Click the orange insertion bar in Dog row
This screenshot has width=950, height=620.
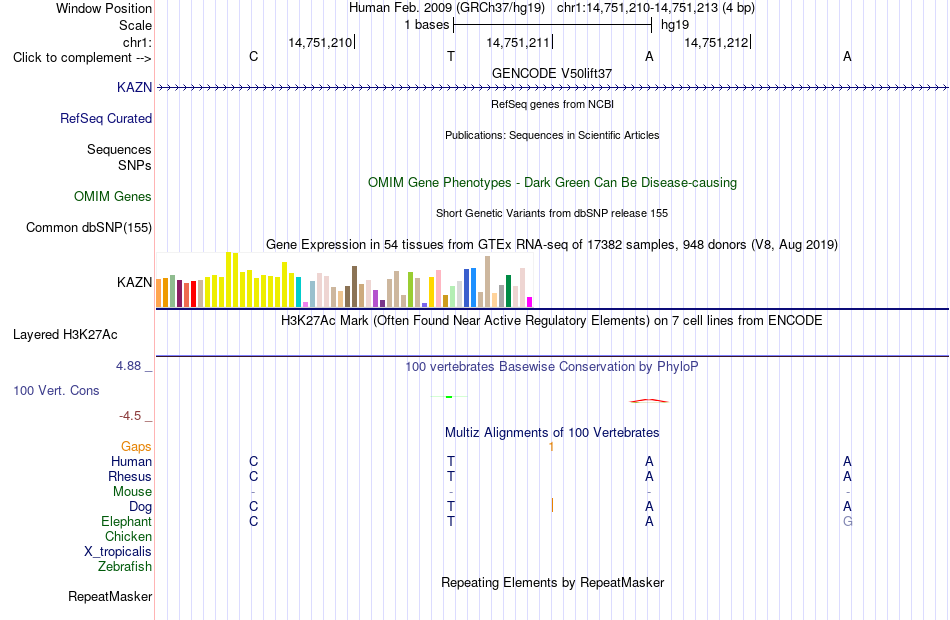[552, 505]
